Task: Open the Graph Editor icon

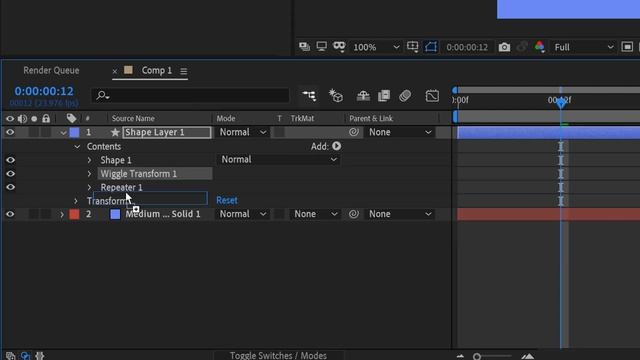Action: [432, 96]
